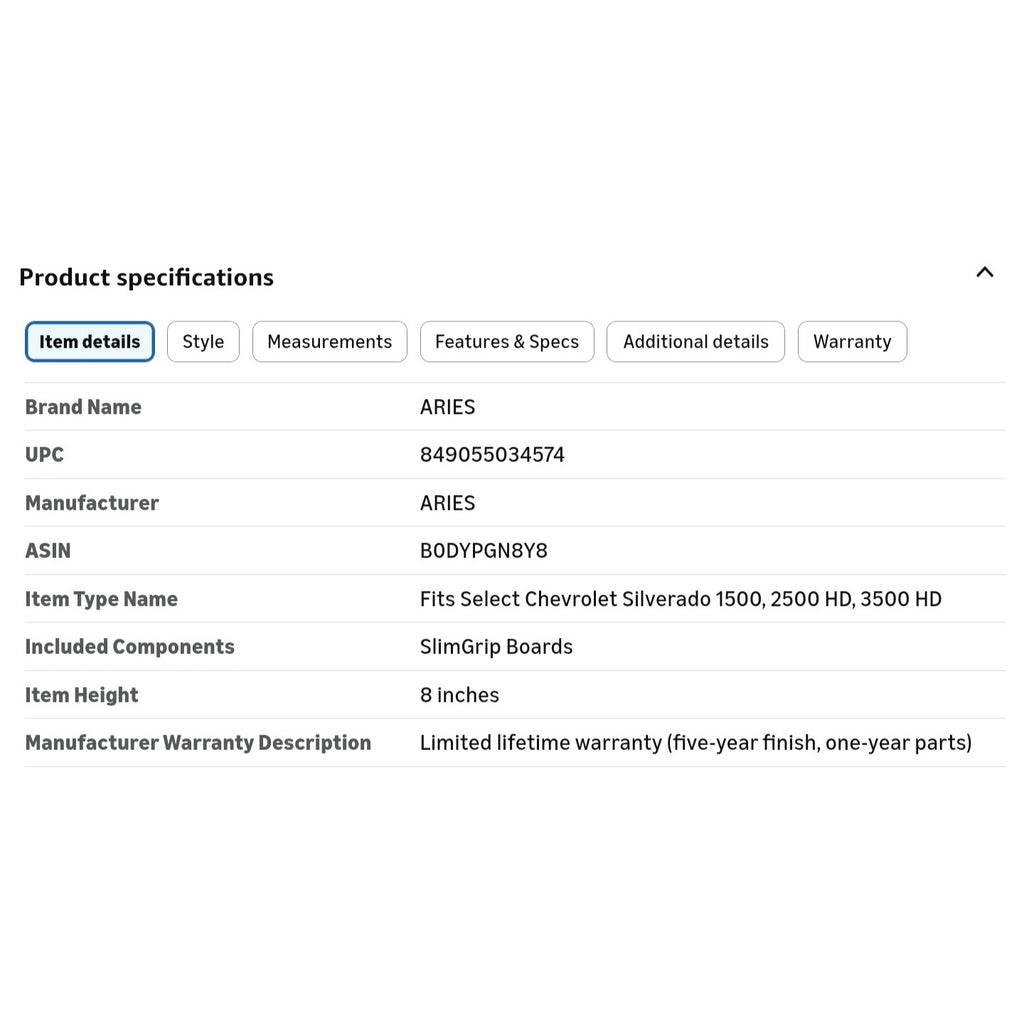Click the ARIES value in the Manufacturer row
Screen dimensions: 1024x1024
pyautogui.click(x=447, y=503)
